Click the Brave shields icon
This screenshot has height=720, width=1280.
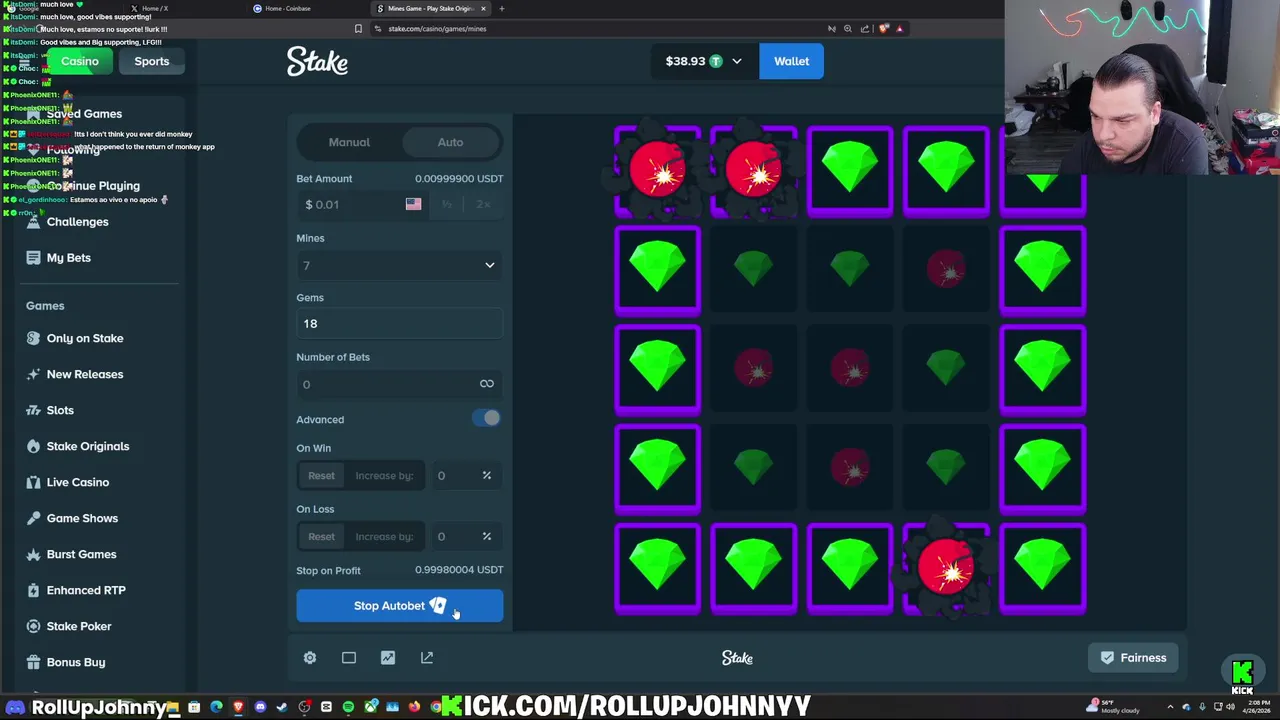[883, 28]
